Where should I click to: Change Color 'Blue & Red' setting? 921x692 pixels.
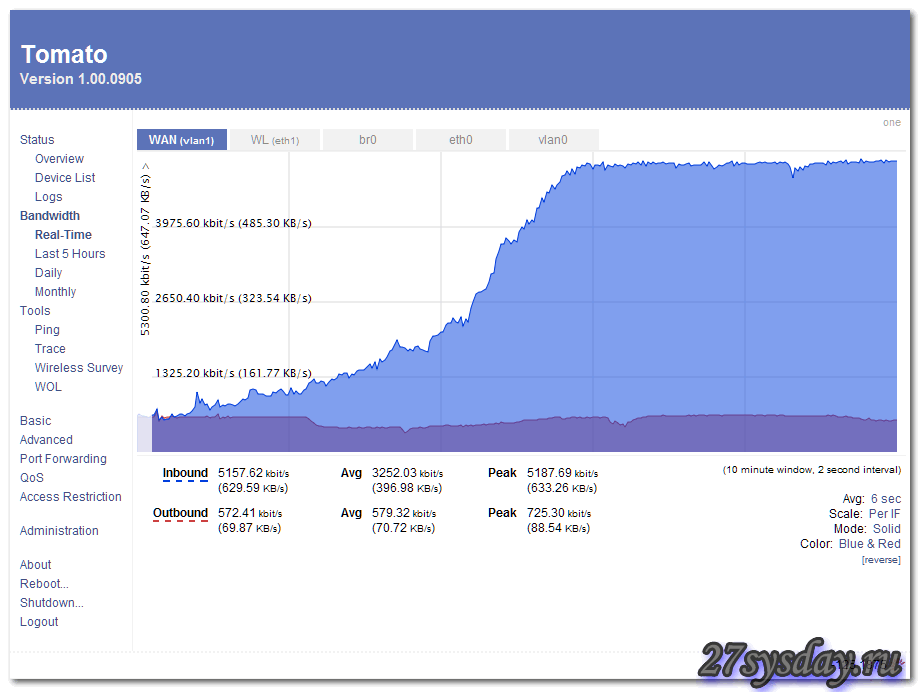tap(870, 544)
